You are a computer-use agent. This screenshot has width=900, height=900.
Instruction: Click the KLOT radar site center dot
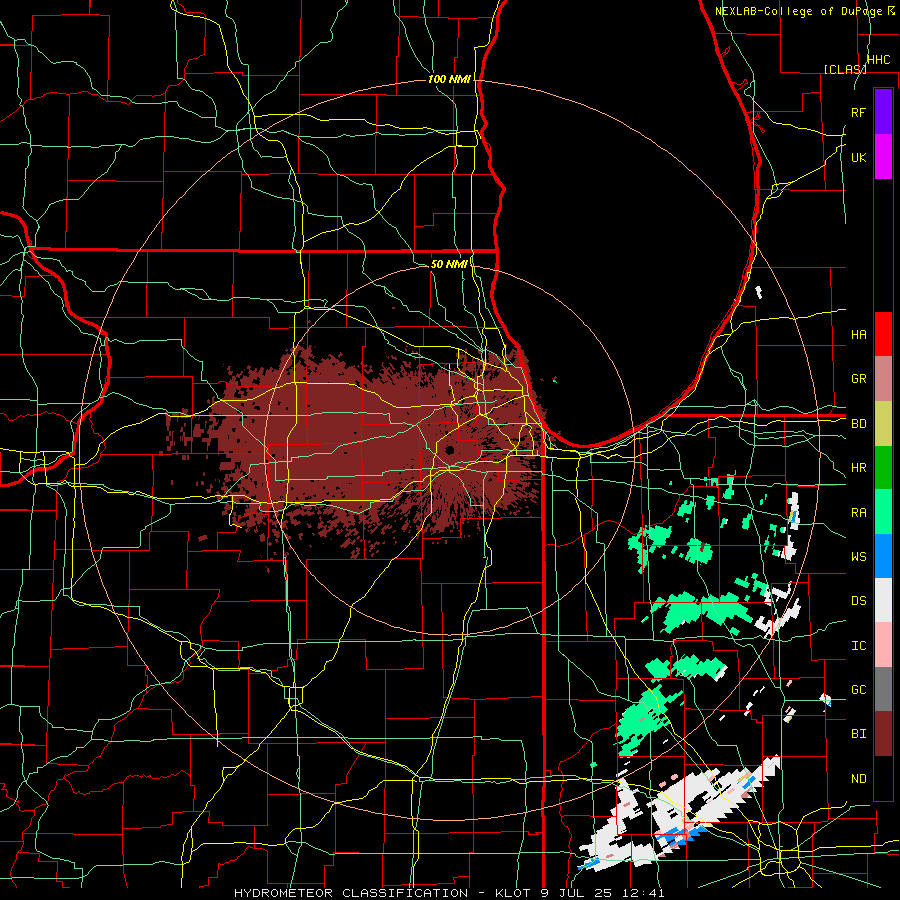click(449, 450)
